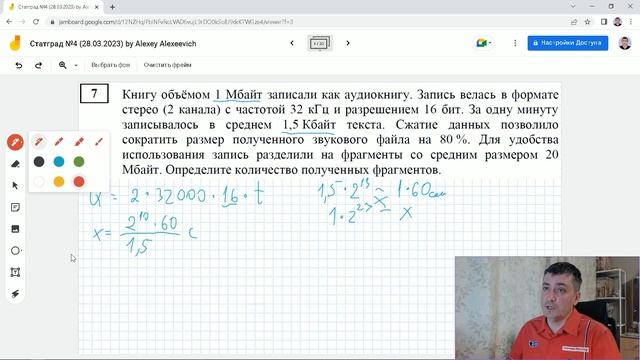Pick the yellow ink color
The image size is (640, 360).
click(x=59, y=182)
